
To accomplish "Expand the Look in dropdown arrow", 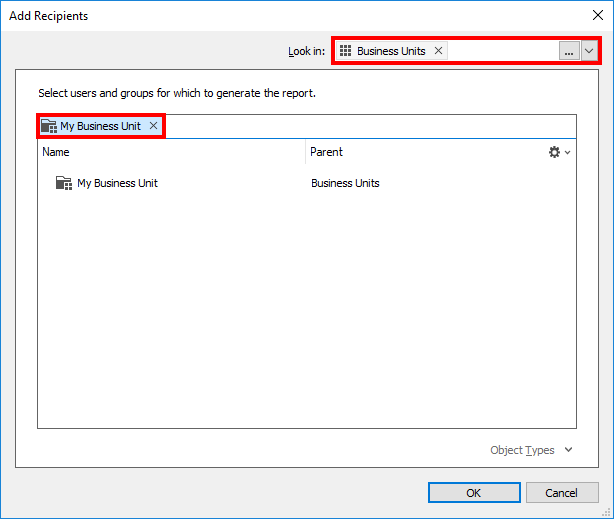I will point(589,51).
